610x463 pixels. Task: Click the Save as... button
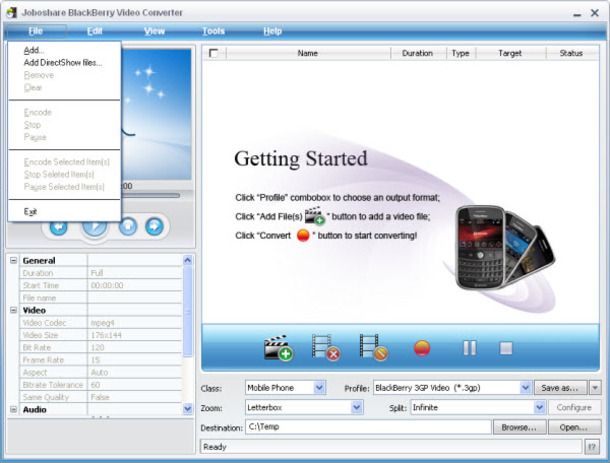tap(561, 388)
